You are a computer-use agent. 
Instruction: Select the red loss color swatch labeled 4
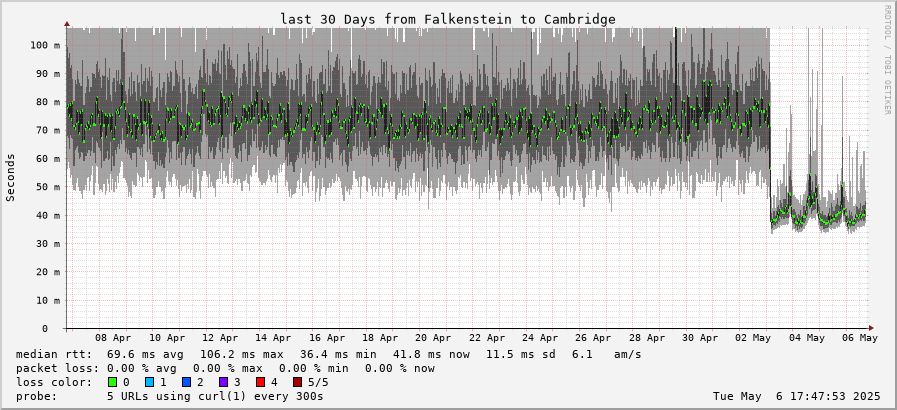[x=260, y=382]
